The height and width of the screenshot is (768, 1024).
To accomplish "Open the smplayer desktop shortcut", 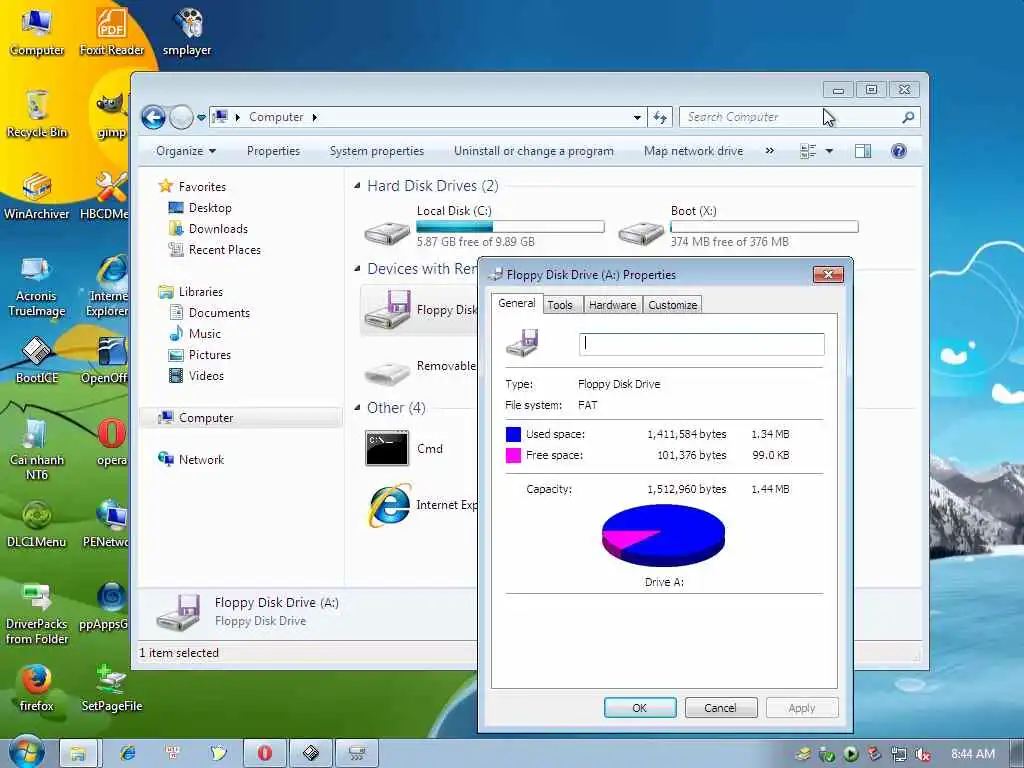I will (187, 31).
